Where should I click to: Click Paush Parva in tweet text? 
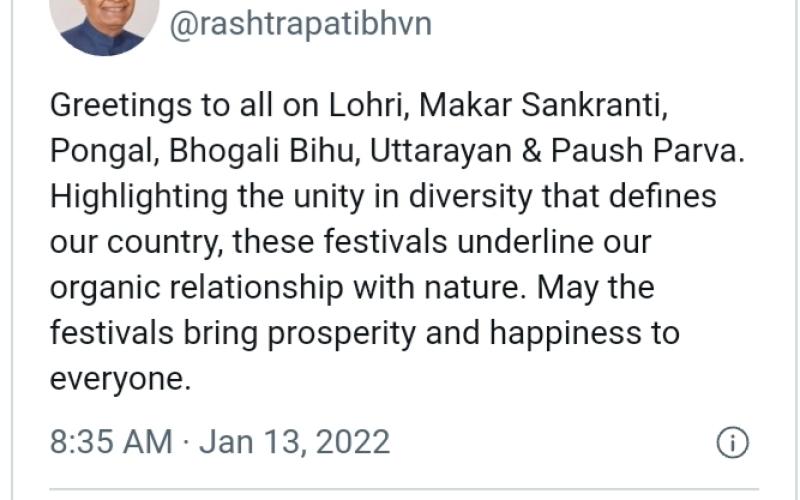coord(648,151)
